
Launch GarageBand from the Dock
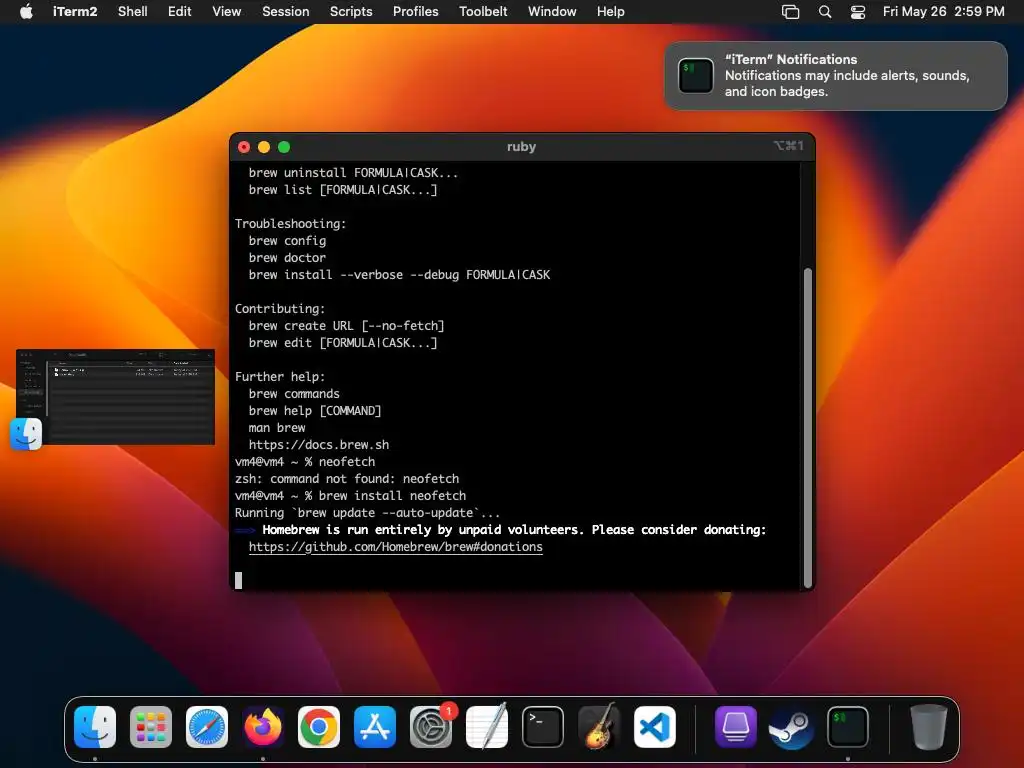(x=599, y=727)
